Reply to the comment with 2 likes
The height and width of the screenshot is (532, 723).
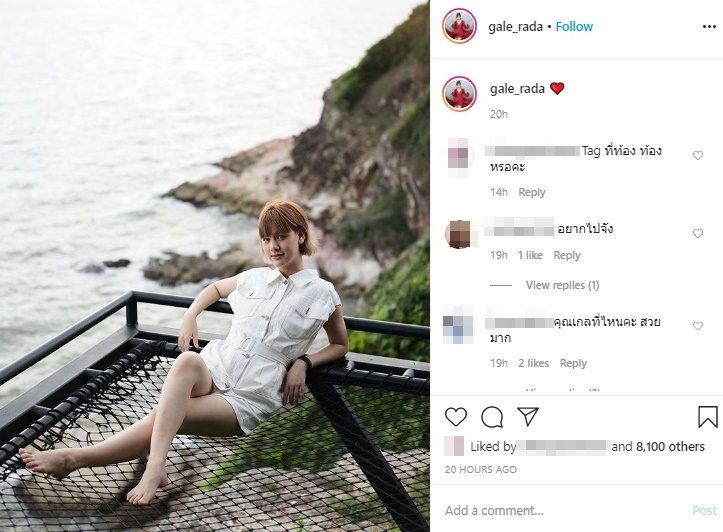573,363
